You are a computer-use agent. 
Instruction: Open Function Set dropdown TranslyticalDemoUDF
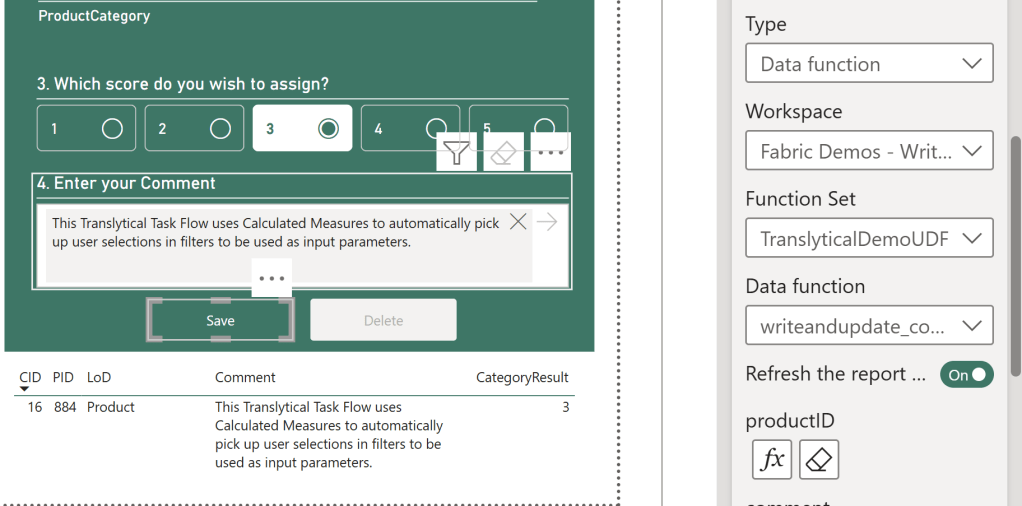point(869,238)
